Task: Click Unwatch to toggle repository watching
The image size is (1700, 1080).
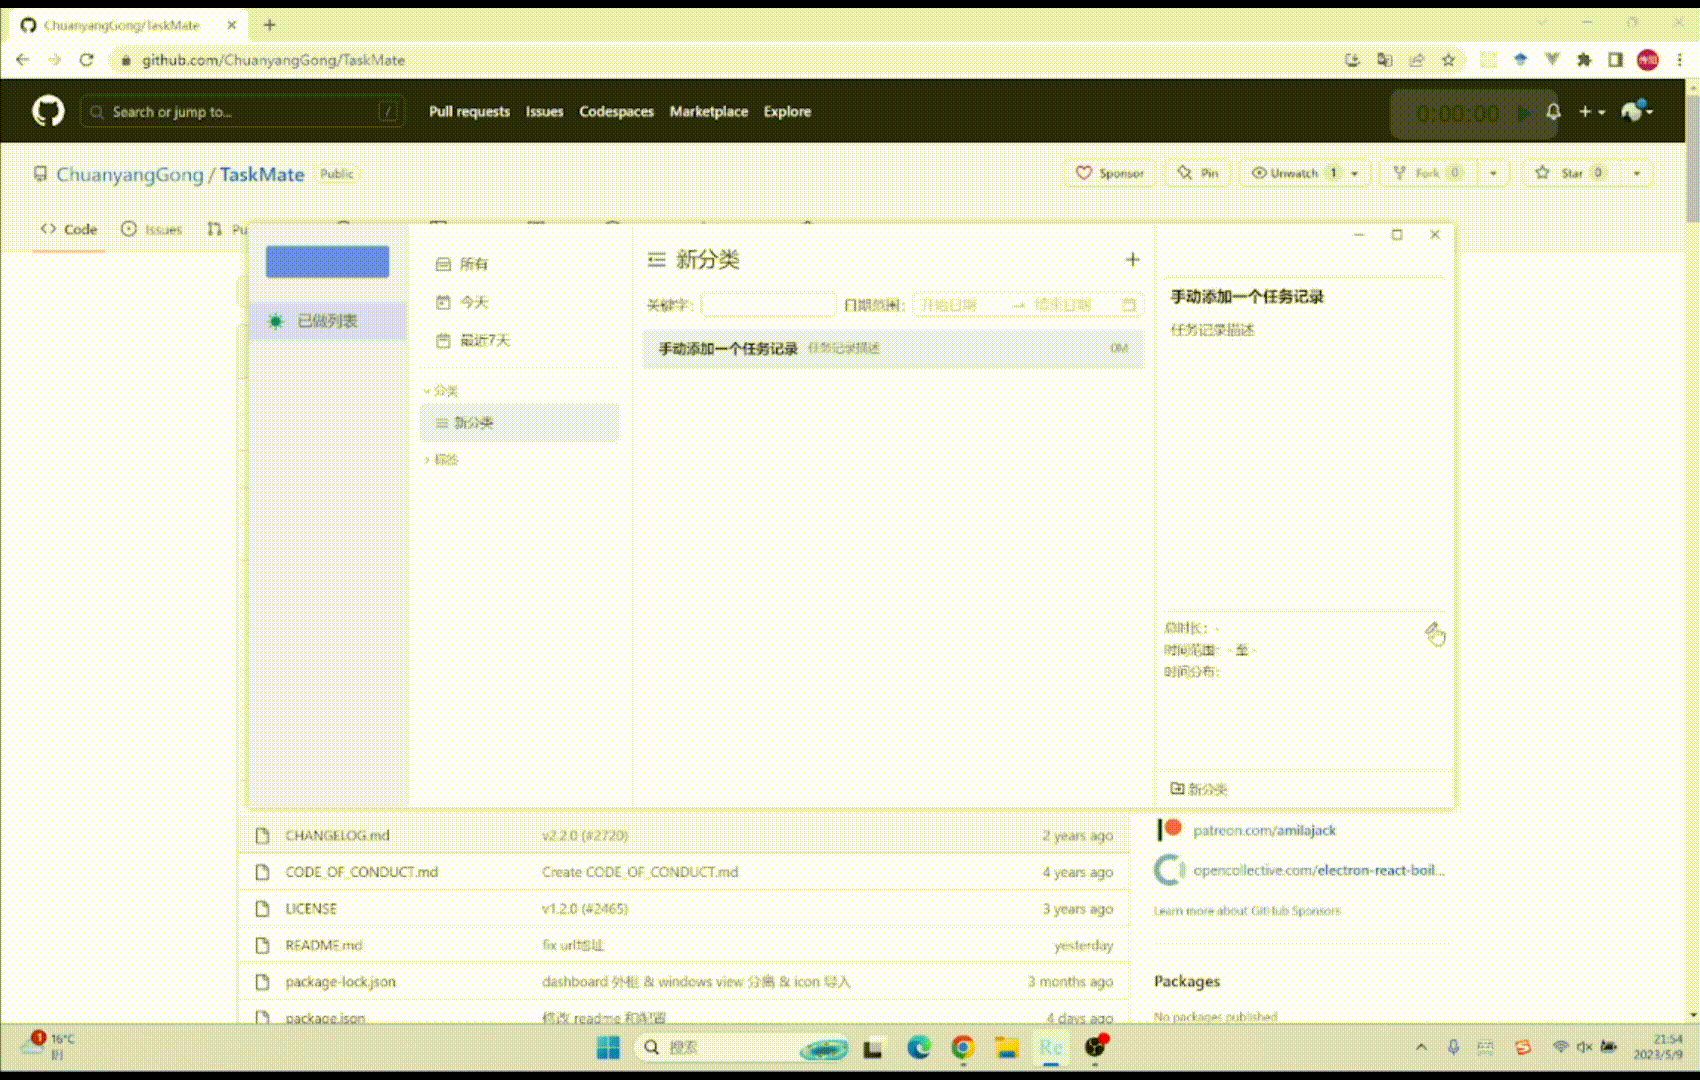Action: point(1295,172)
